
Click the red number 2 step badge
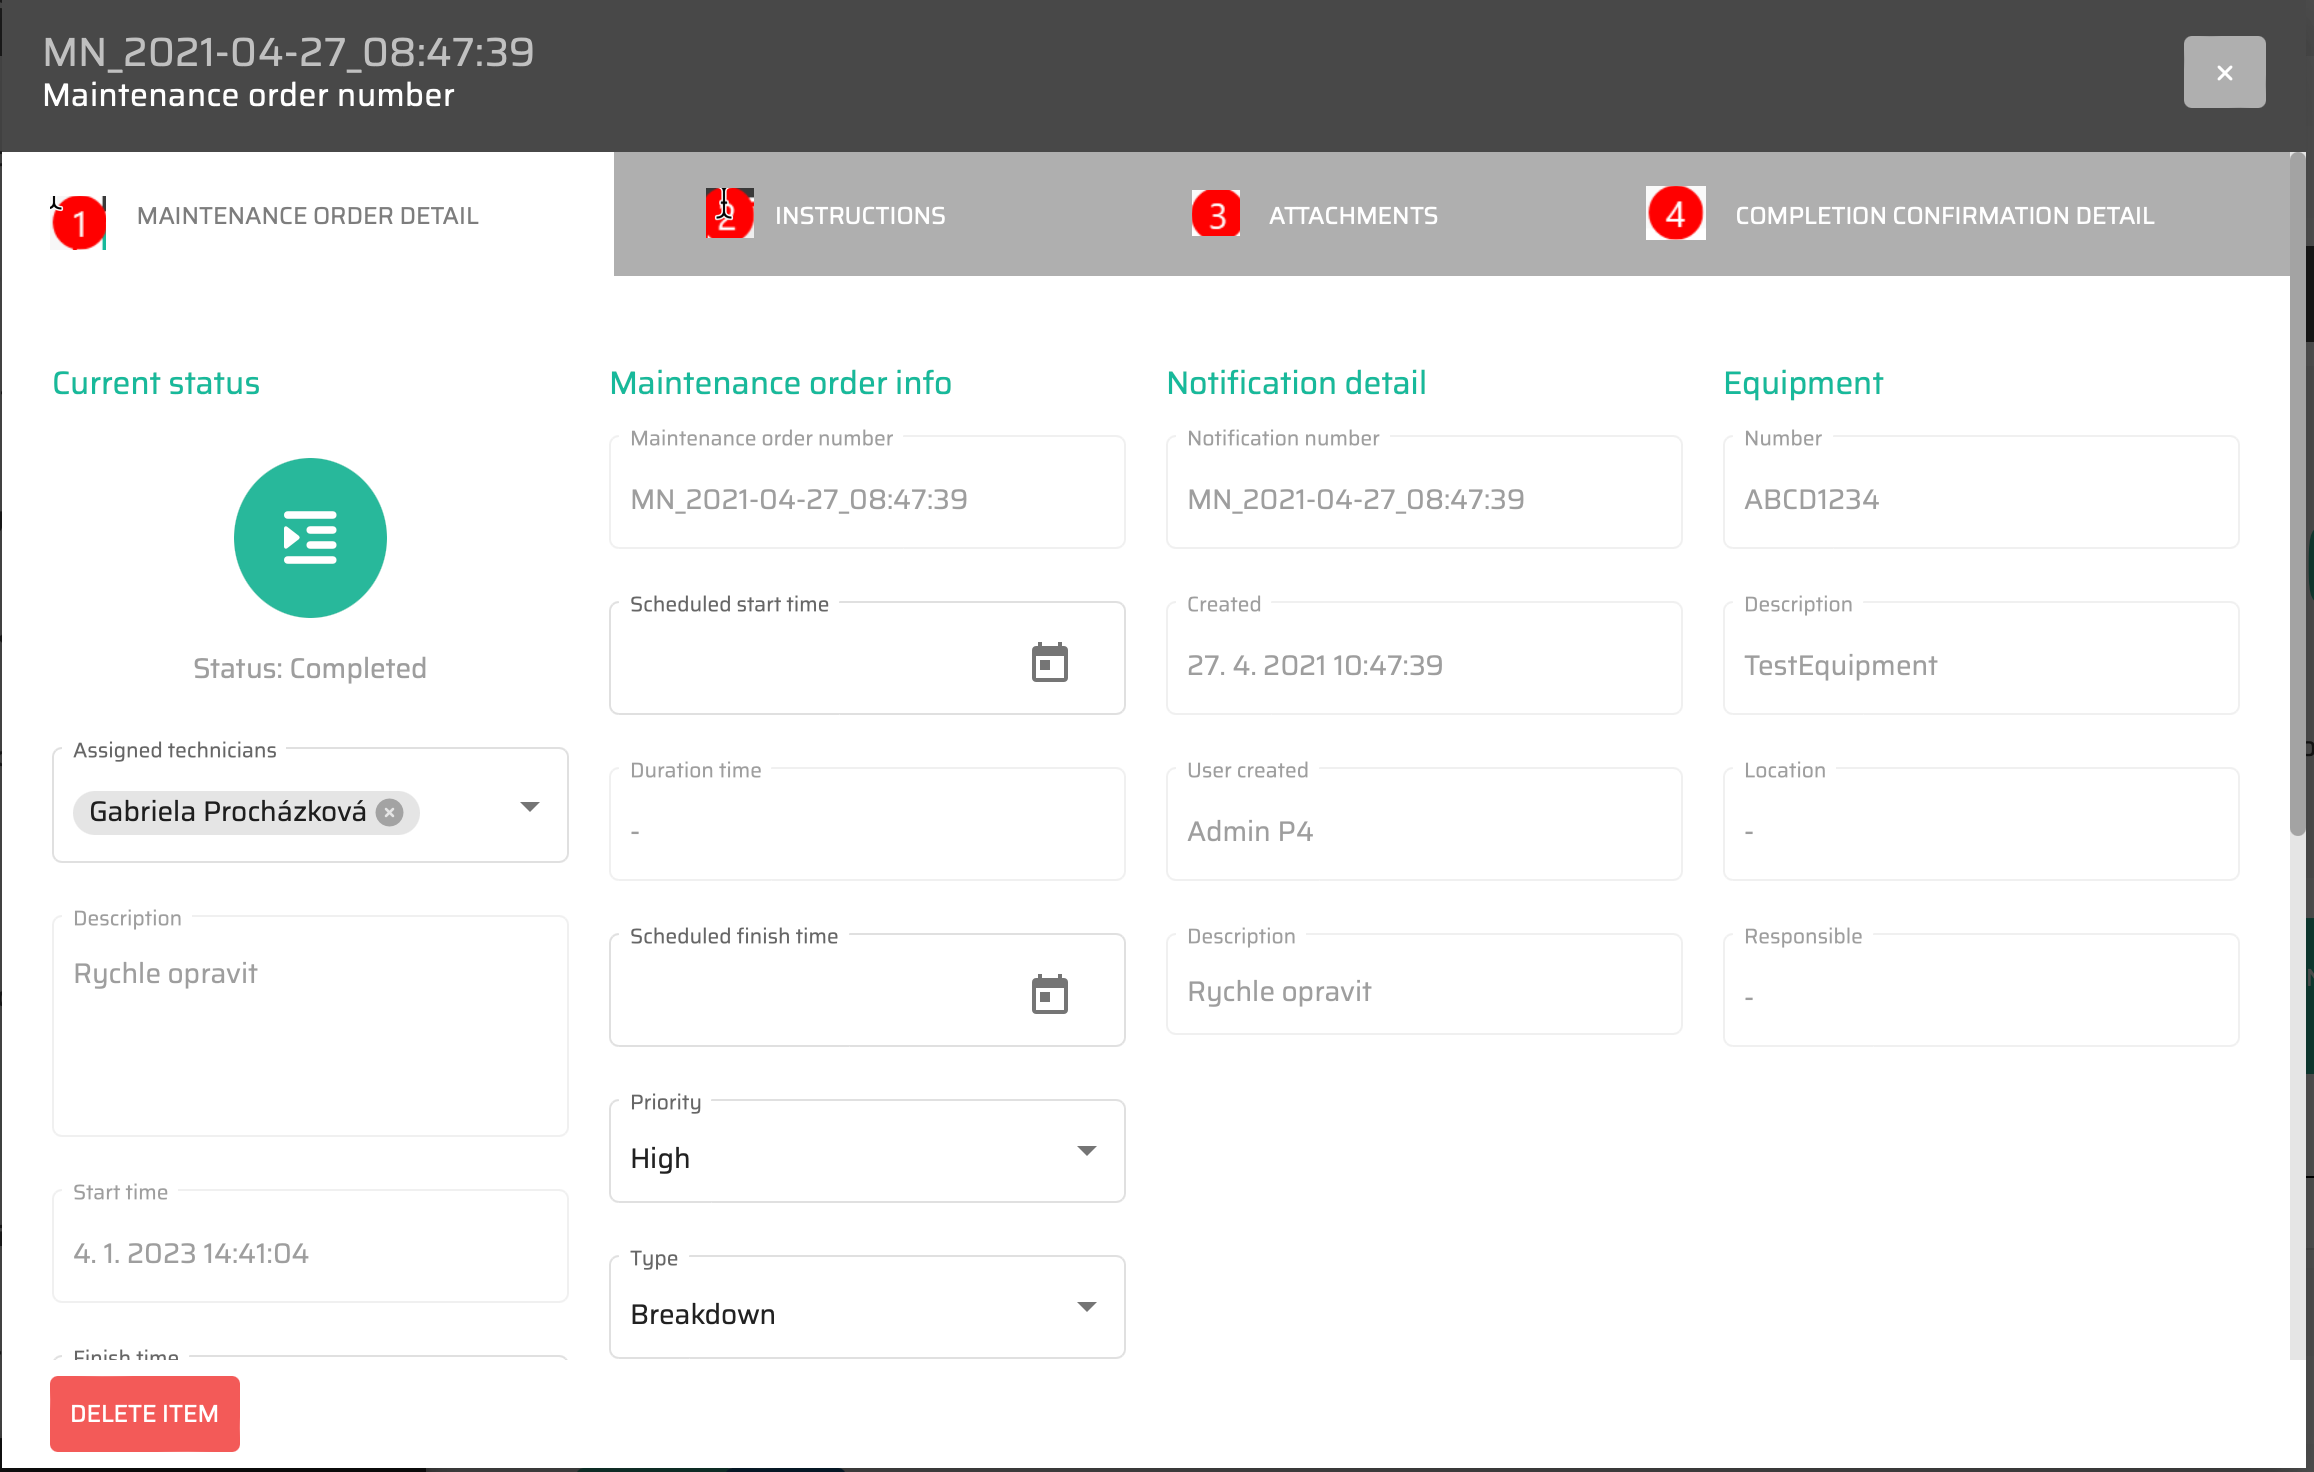(729, 213)
